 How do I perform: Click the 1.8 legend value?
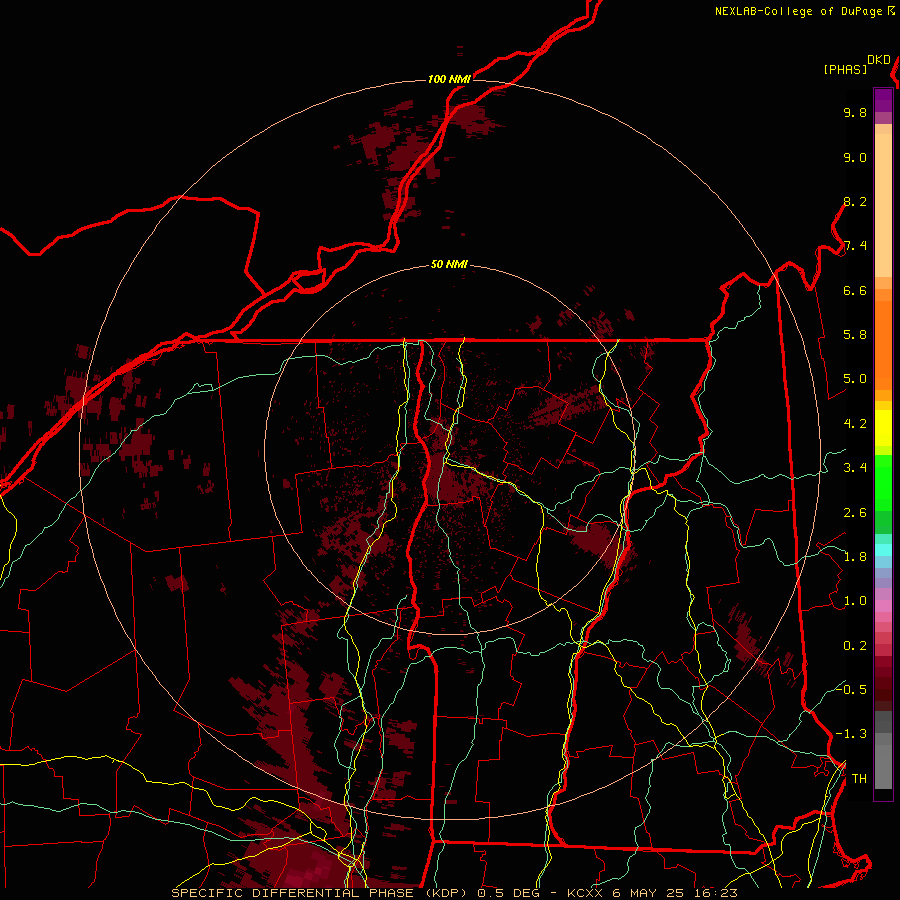coord(855,557)
